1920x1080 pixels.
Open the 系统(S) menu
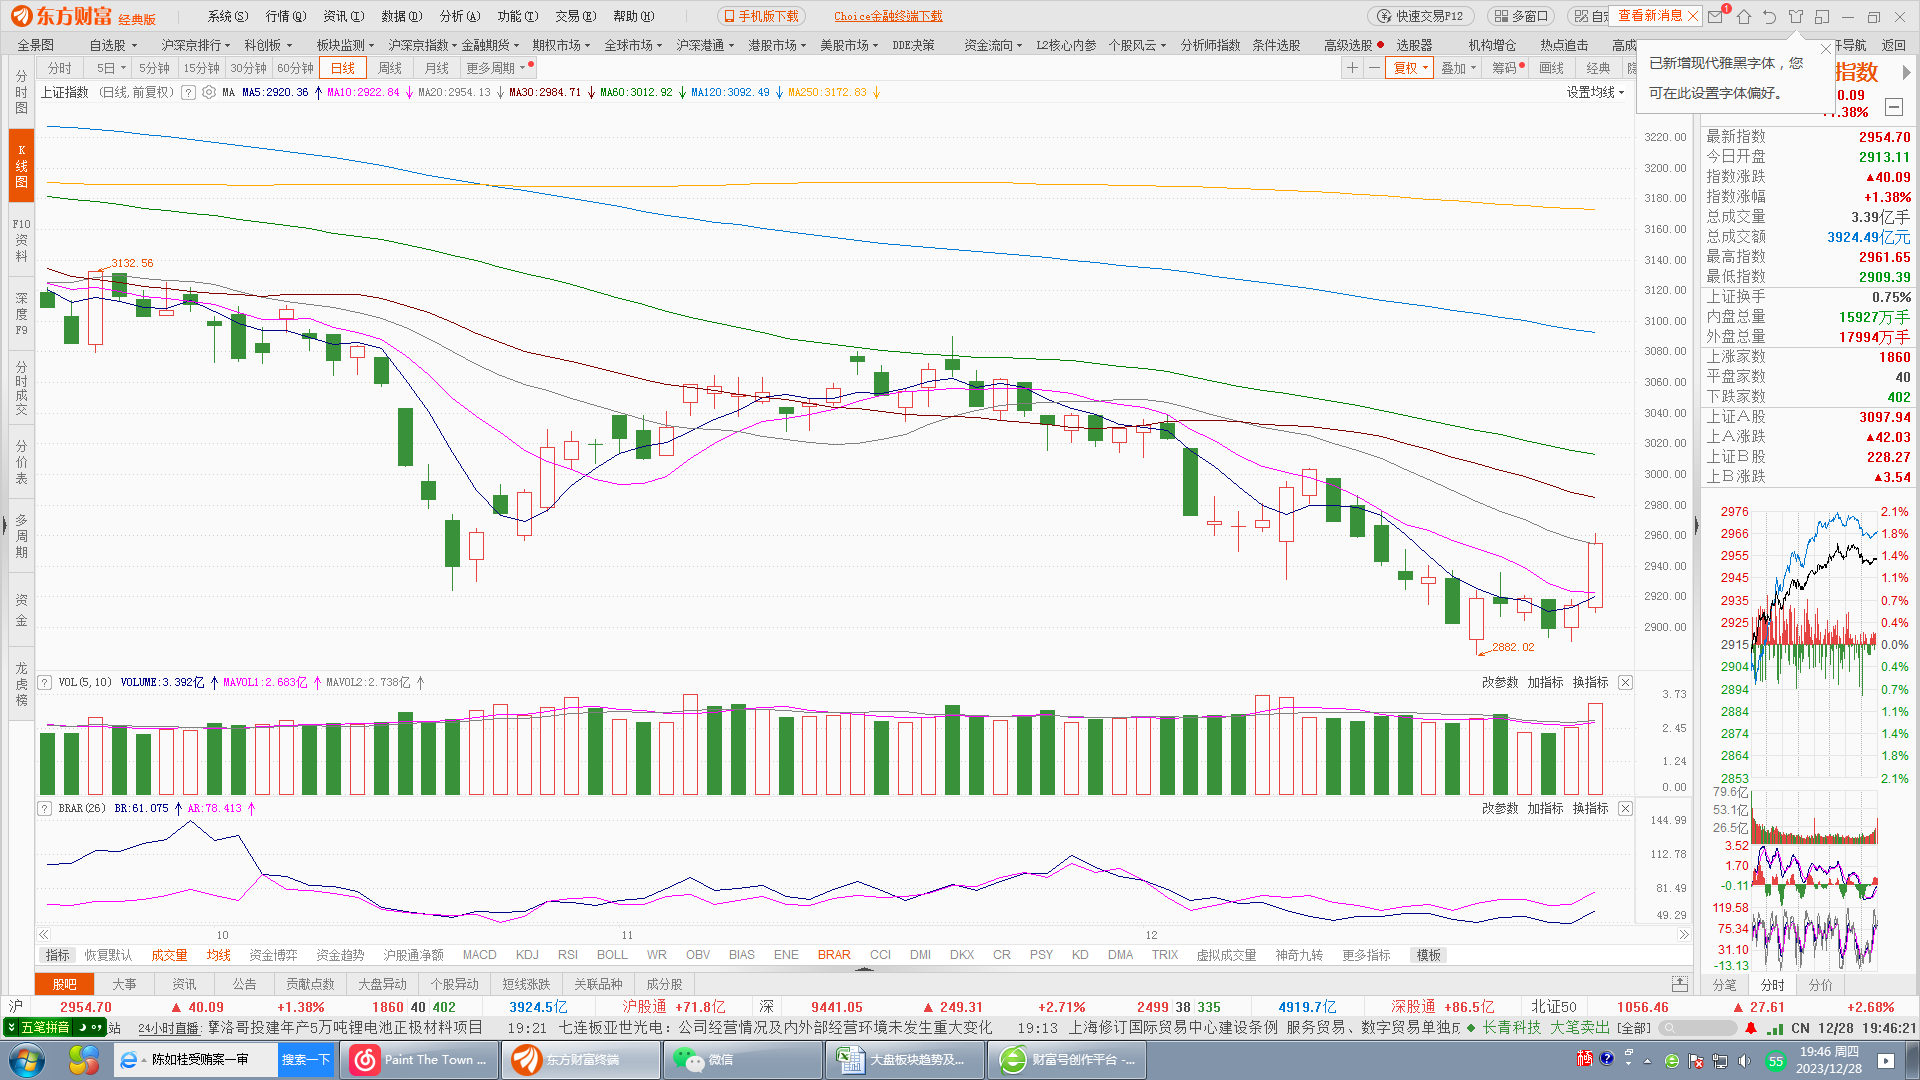[227, 16]
